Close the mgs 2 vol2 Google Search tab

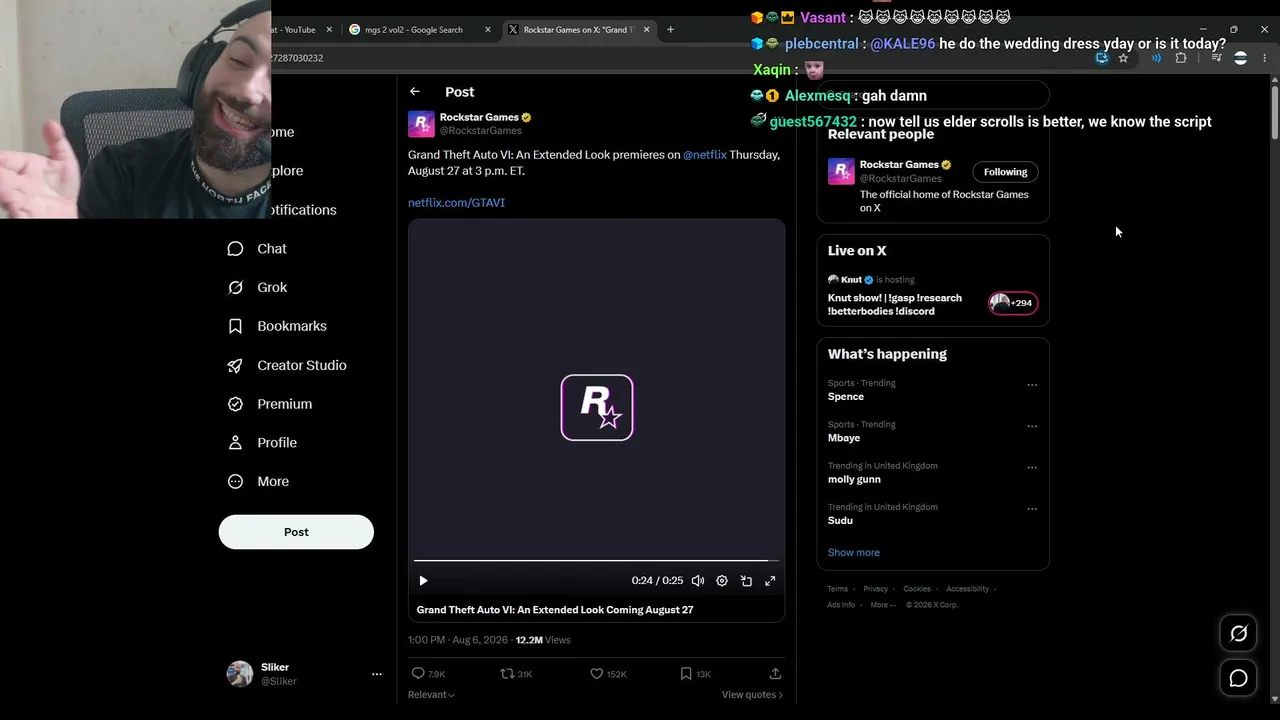(x=488, y=30)
